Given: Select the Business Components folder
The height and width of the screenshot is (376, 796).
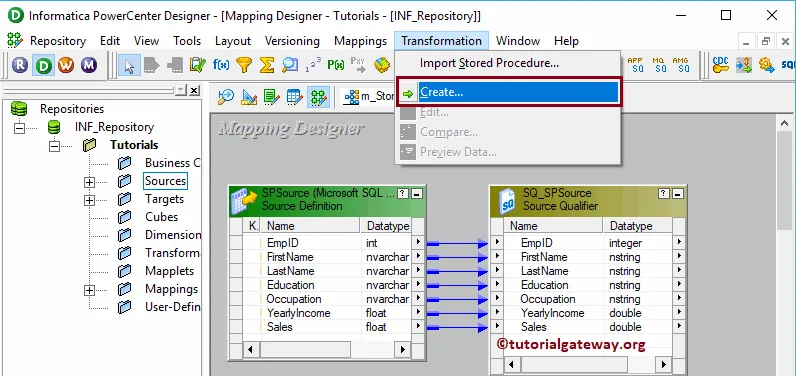Looking at the screenshot, I should (173, 163).
